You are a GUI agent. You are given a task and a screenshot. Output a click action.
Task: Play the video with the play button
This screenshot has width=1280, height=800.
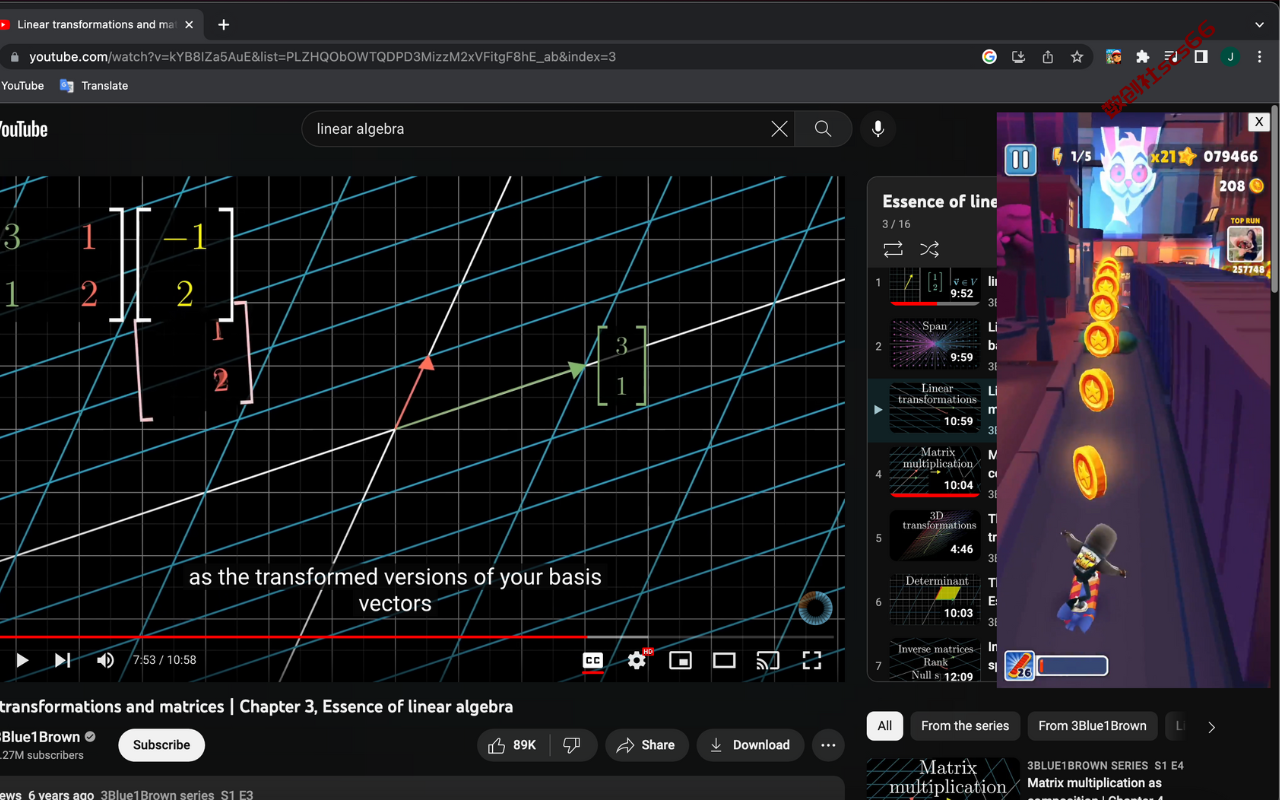(x=22, y=660)
